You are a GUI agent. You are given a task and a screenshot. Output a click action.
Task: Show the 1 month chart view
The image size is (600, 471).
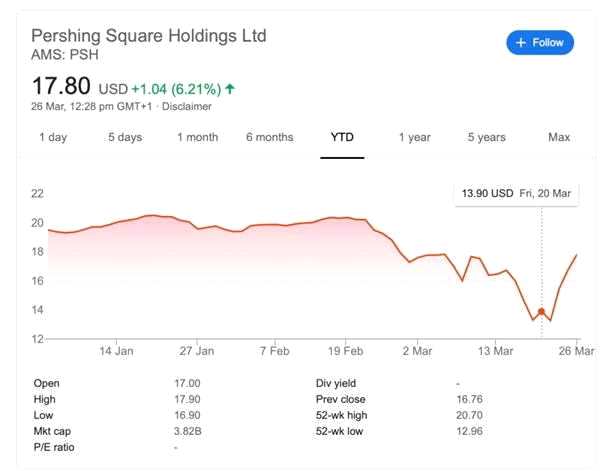point(197,137)
